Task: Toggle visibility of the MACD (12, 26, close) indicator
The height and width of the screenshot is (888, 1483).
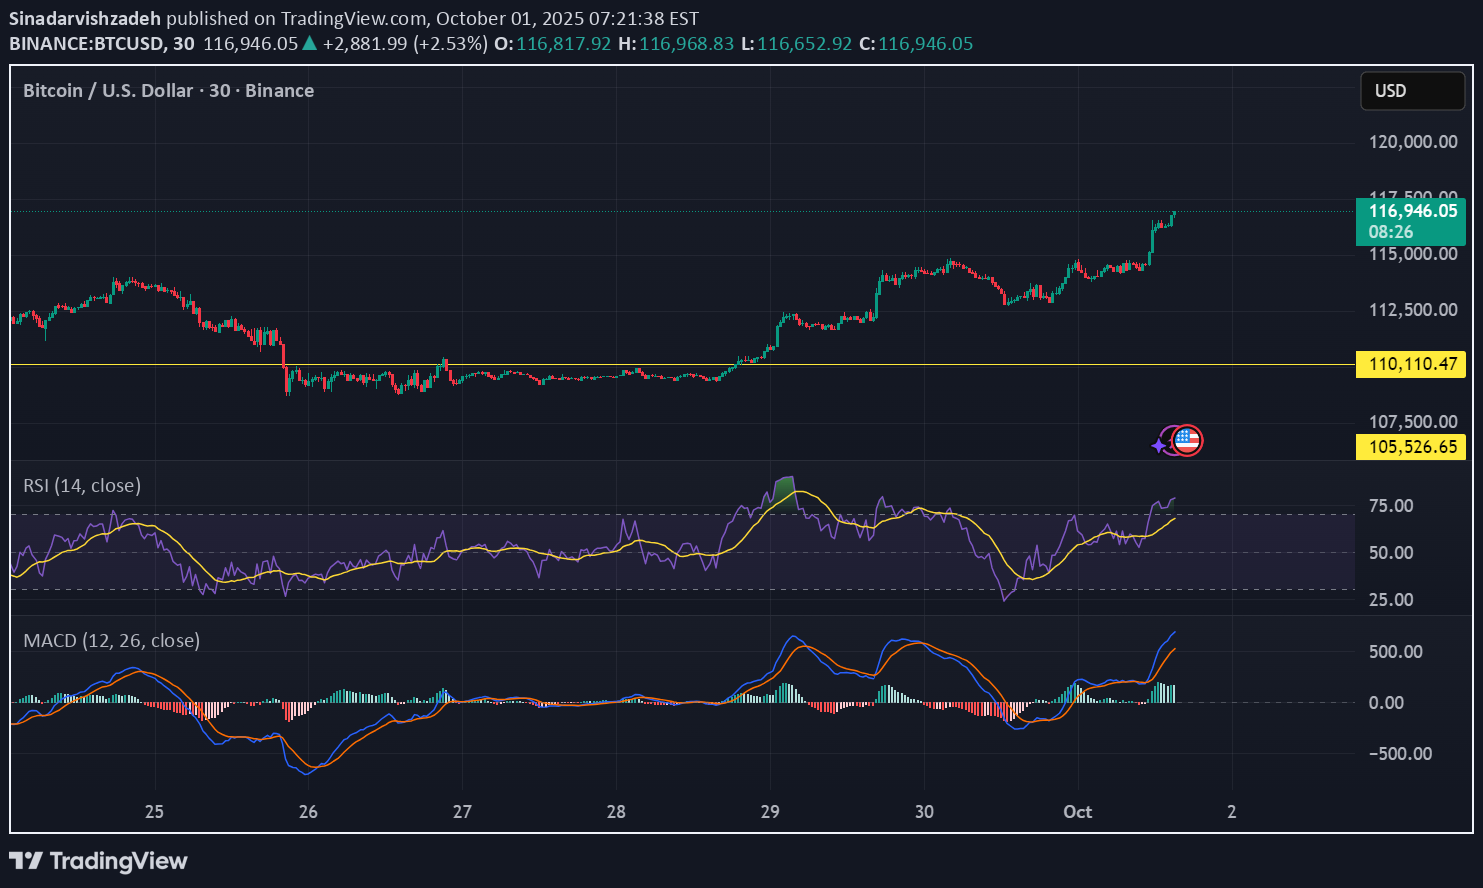Action: 110,640
